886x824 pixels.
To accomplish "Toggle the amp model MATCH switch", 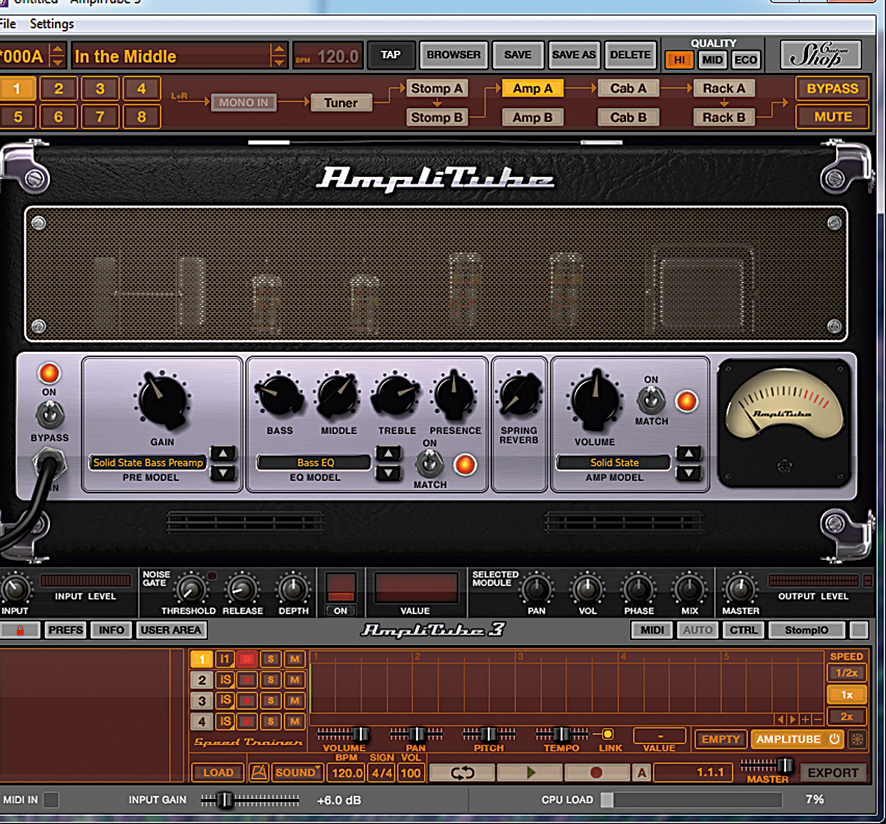I will tap(651, 401).
